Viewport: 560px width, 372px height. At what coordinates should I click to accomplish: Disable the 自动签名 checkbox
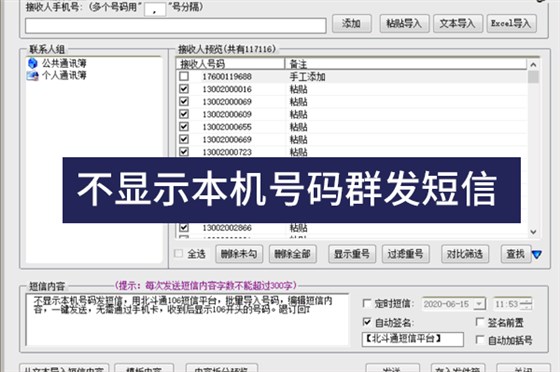click(x=367, y=322)
